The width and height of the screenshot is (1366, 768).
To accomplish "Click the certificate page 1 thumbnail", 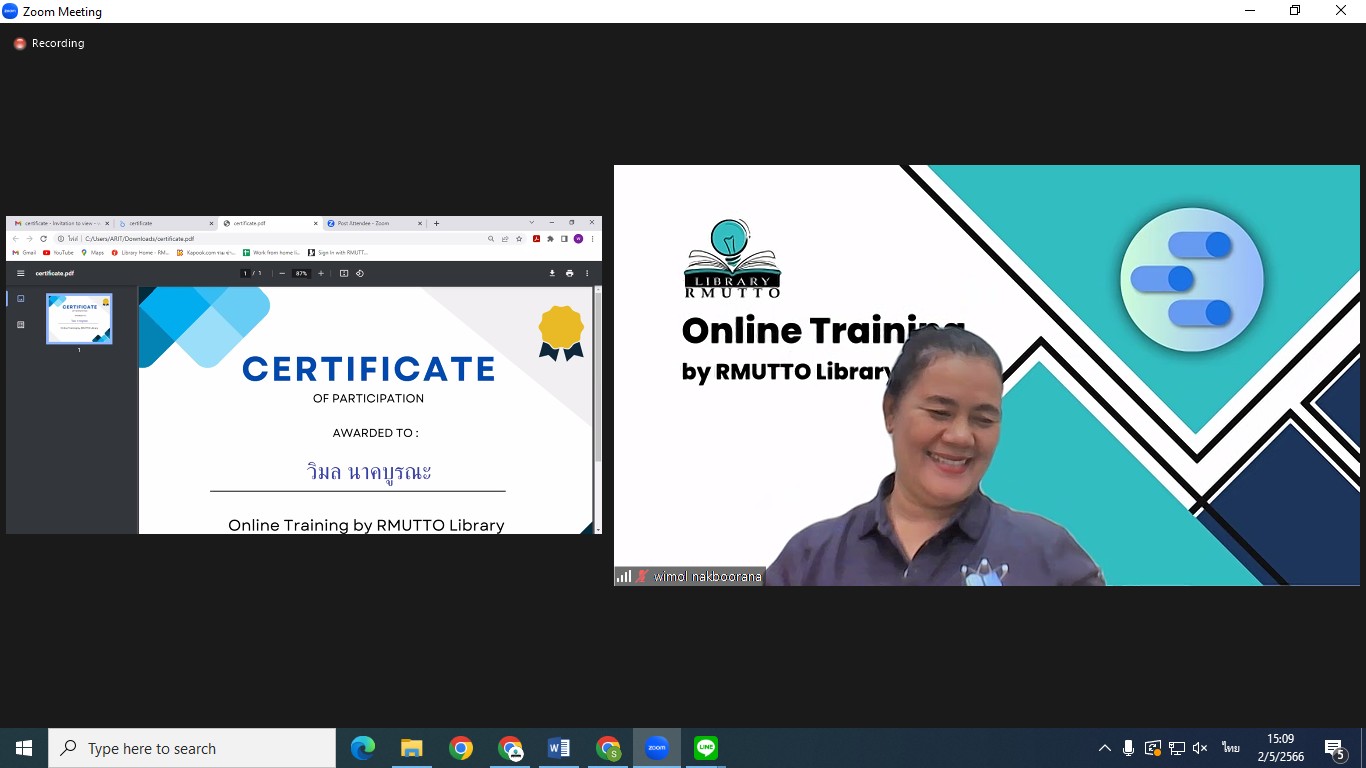I will click(x=79, y=319).
